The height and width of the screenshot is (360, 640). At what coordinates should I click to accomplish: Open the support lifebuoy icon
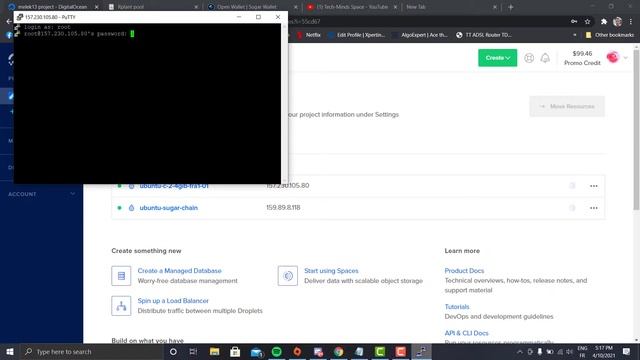click(x=529, y=58)
